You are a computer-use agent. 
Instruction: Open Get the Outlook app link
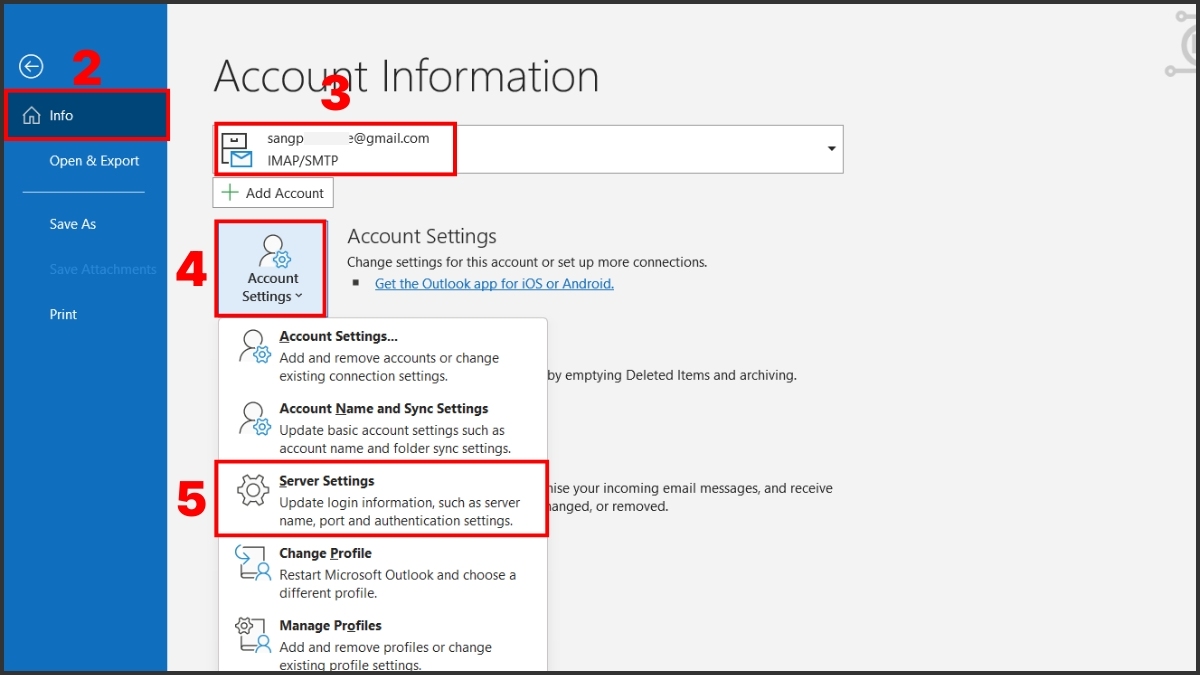(494, 284)
